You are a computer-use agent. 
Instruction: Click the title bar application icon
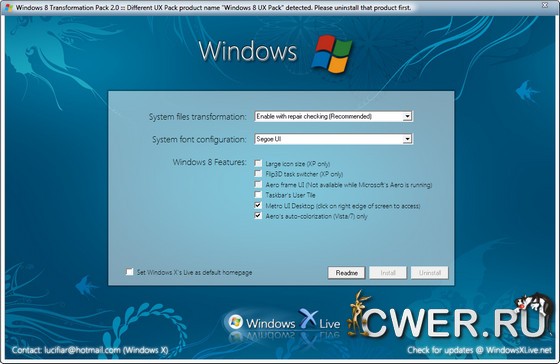pos(9,8)
